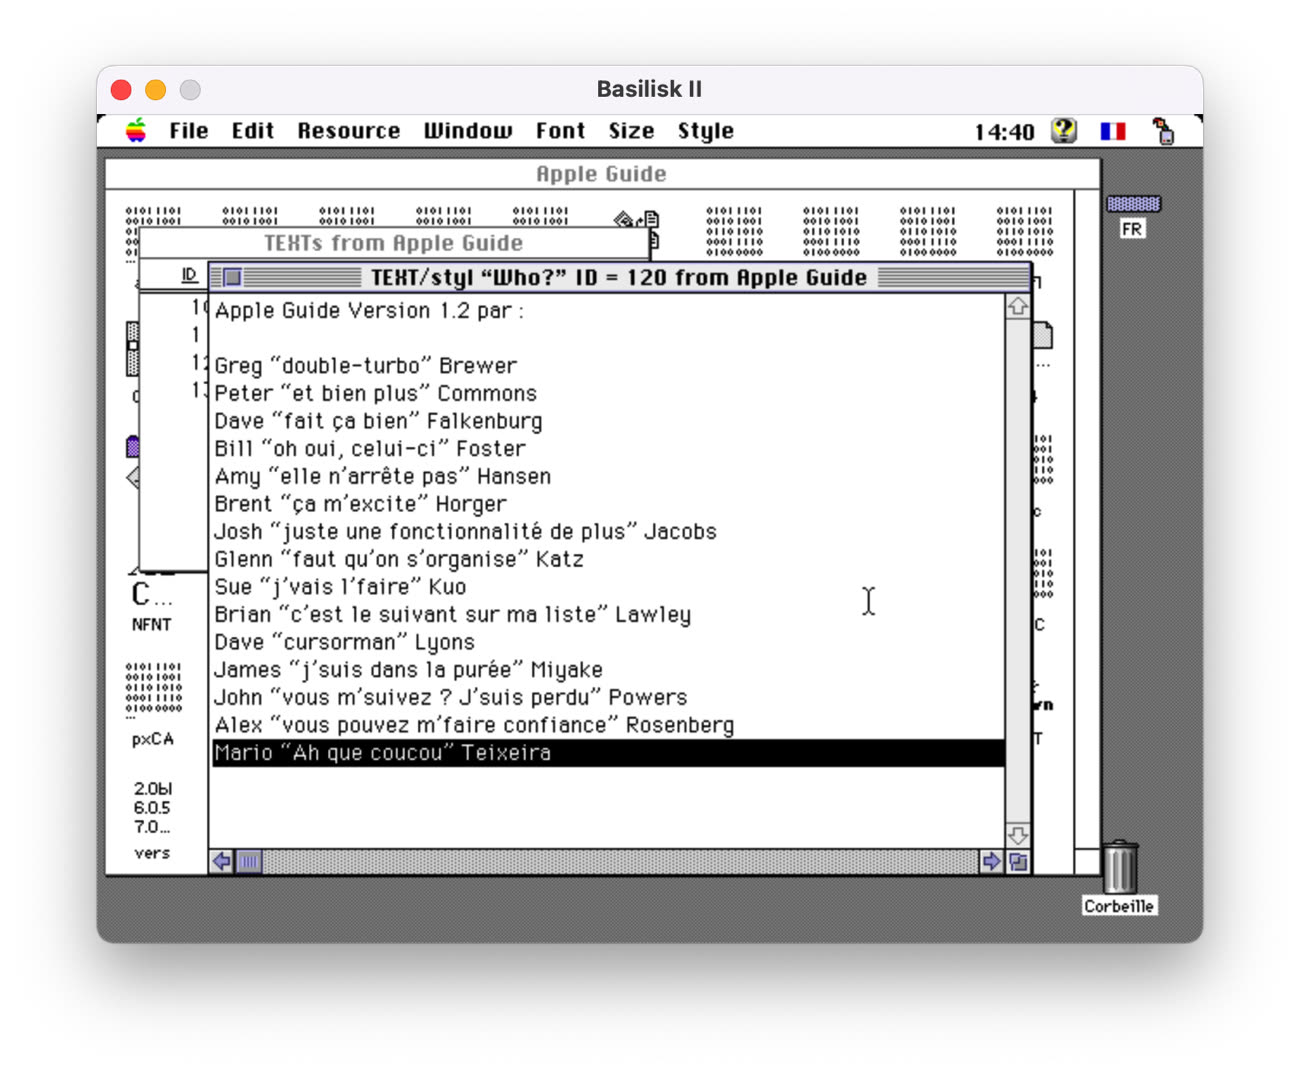Open the French flag keyboard menu
The image size is (1300, 1071).
(1112, 131)
